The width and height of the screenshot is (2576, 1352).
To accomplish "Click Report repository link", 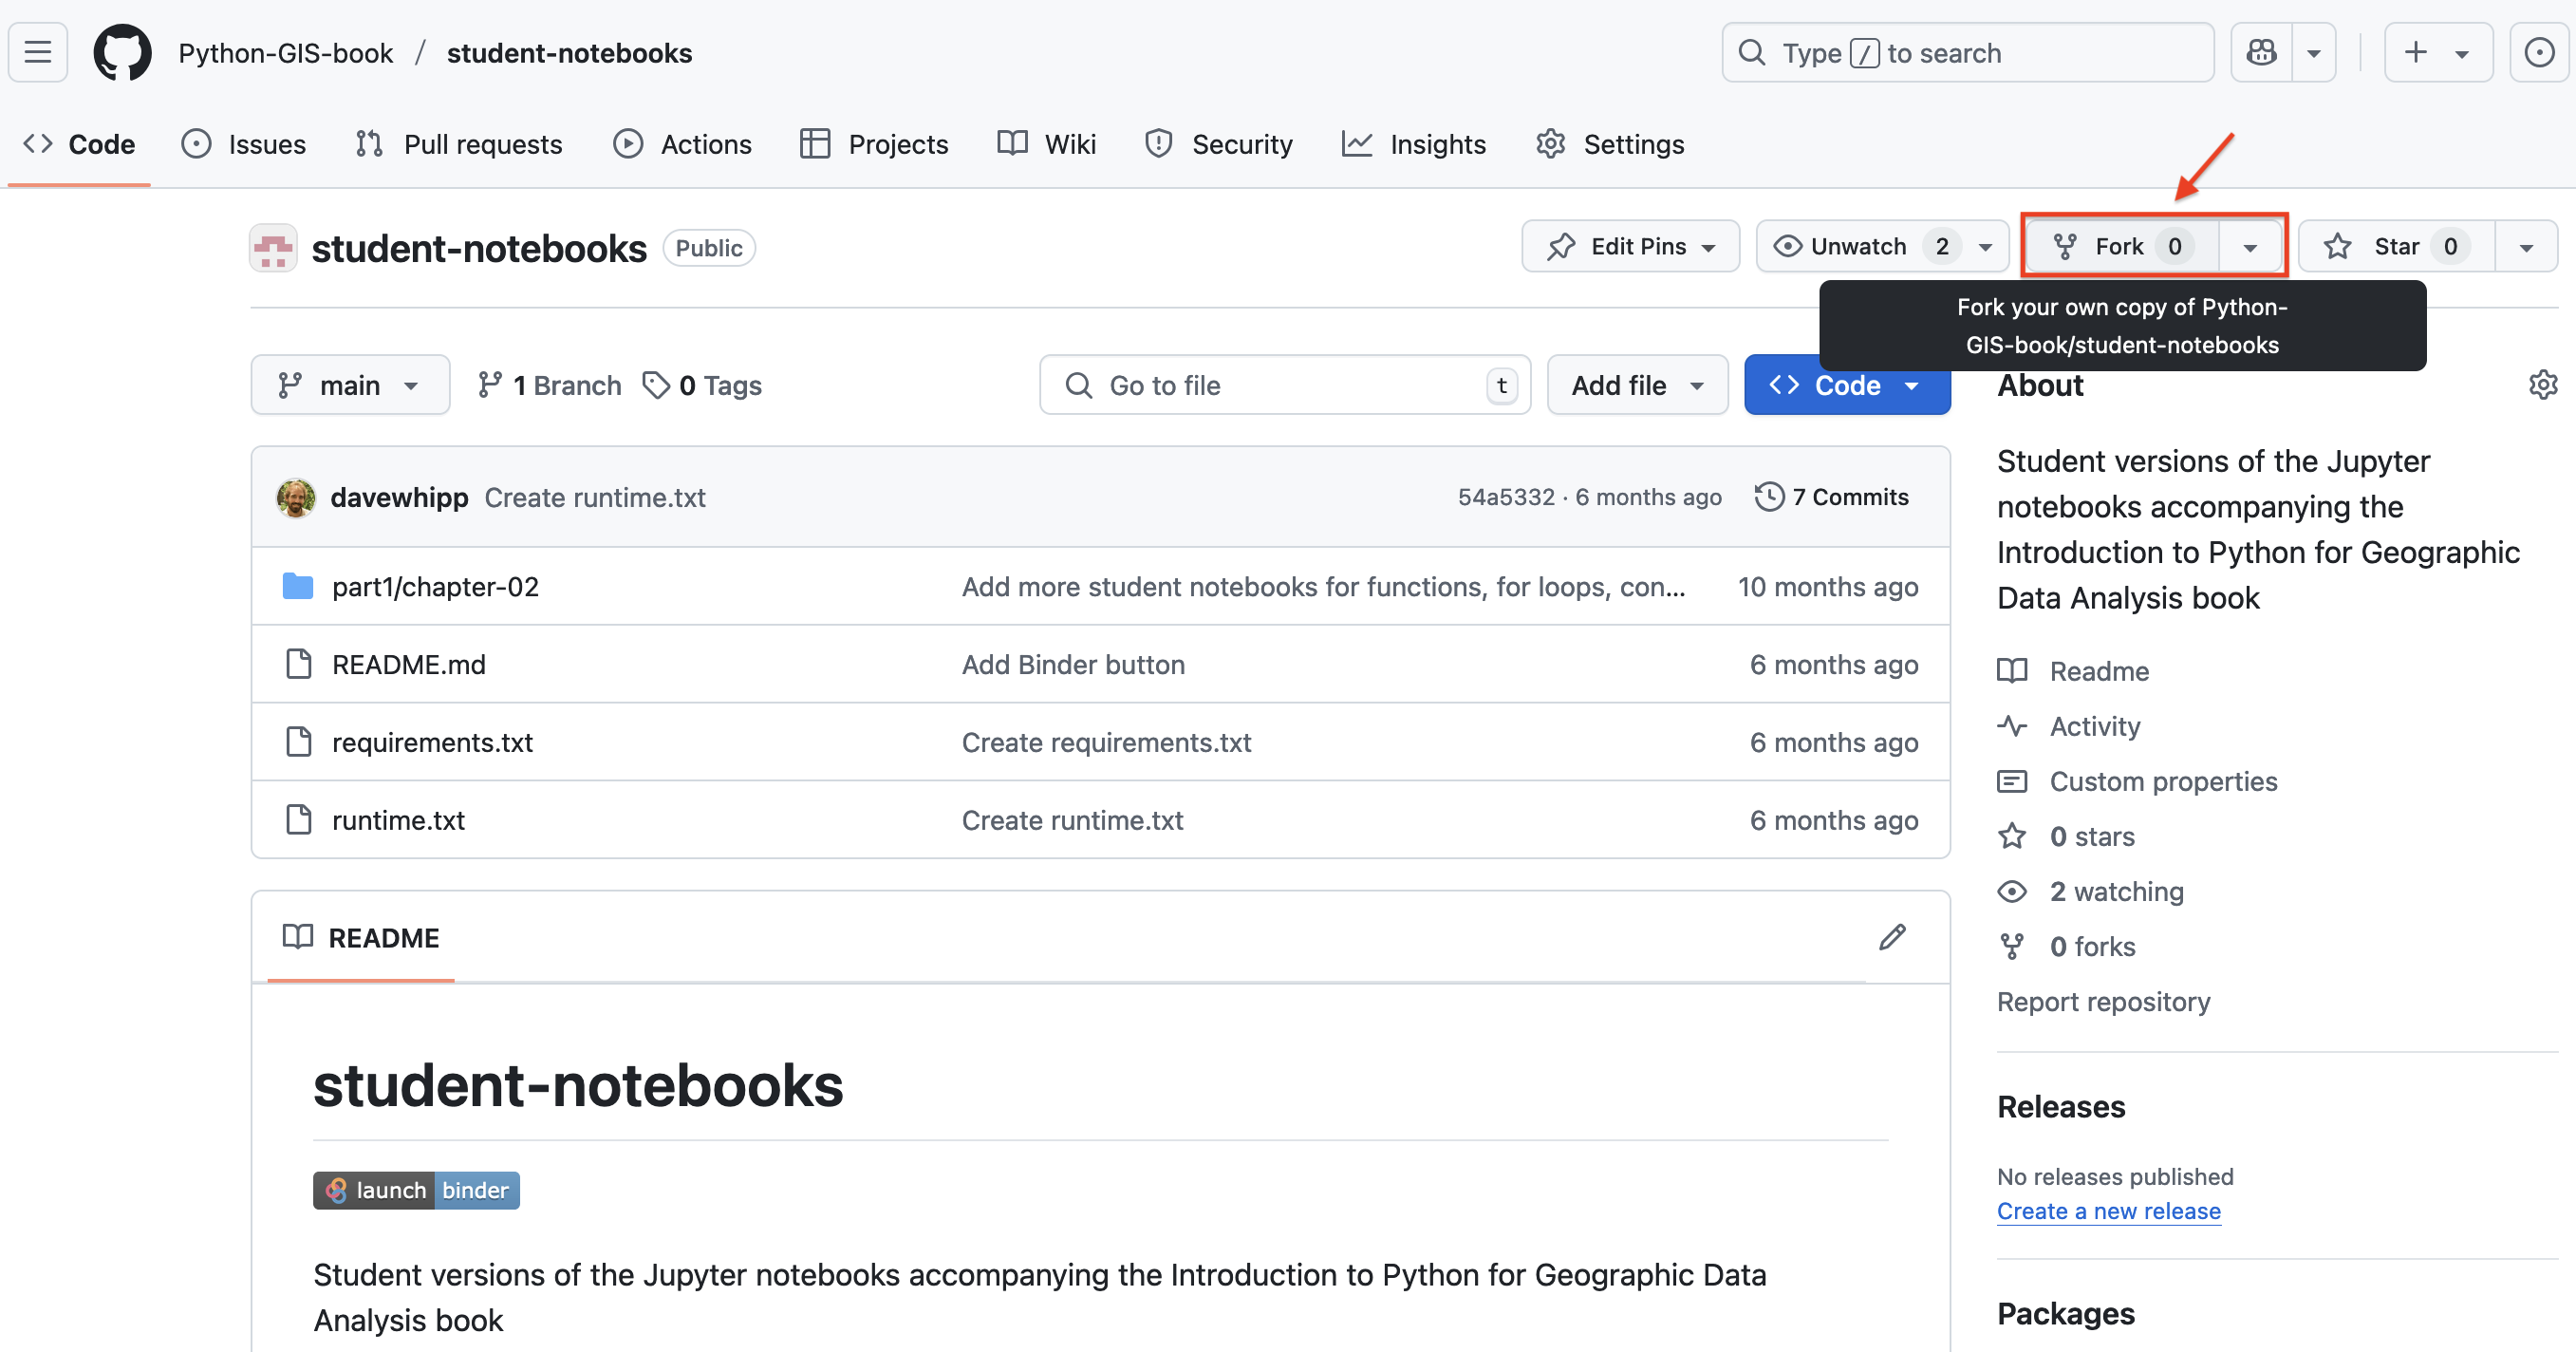I will [x=2104, y=1001].
